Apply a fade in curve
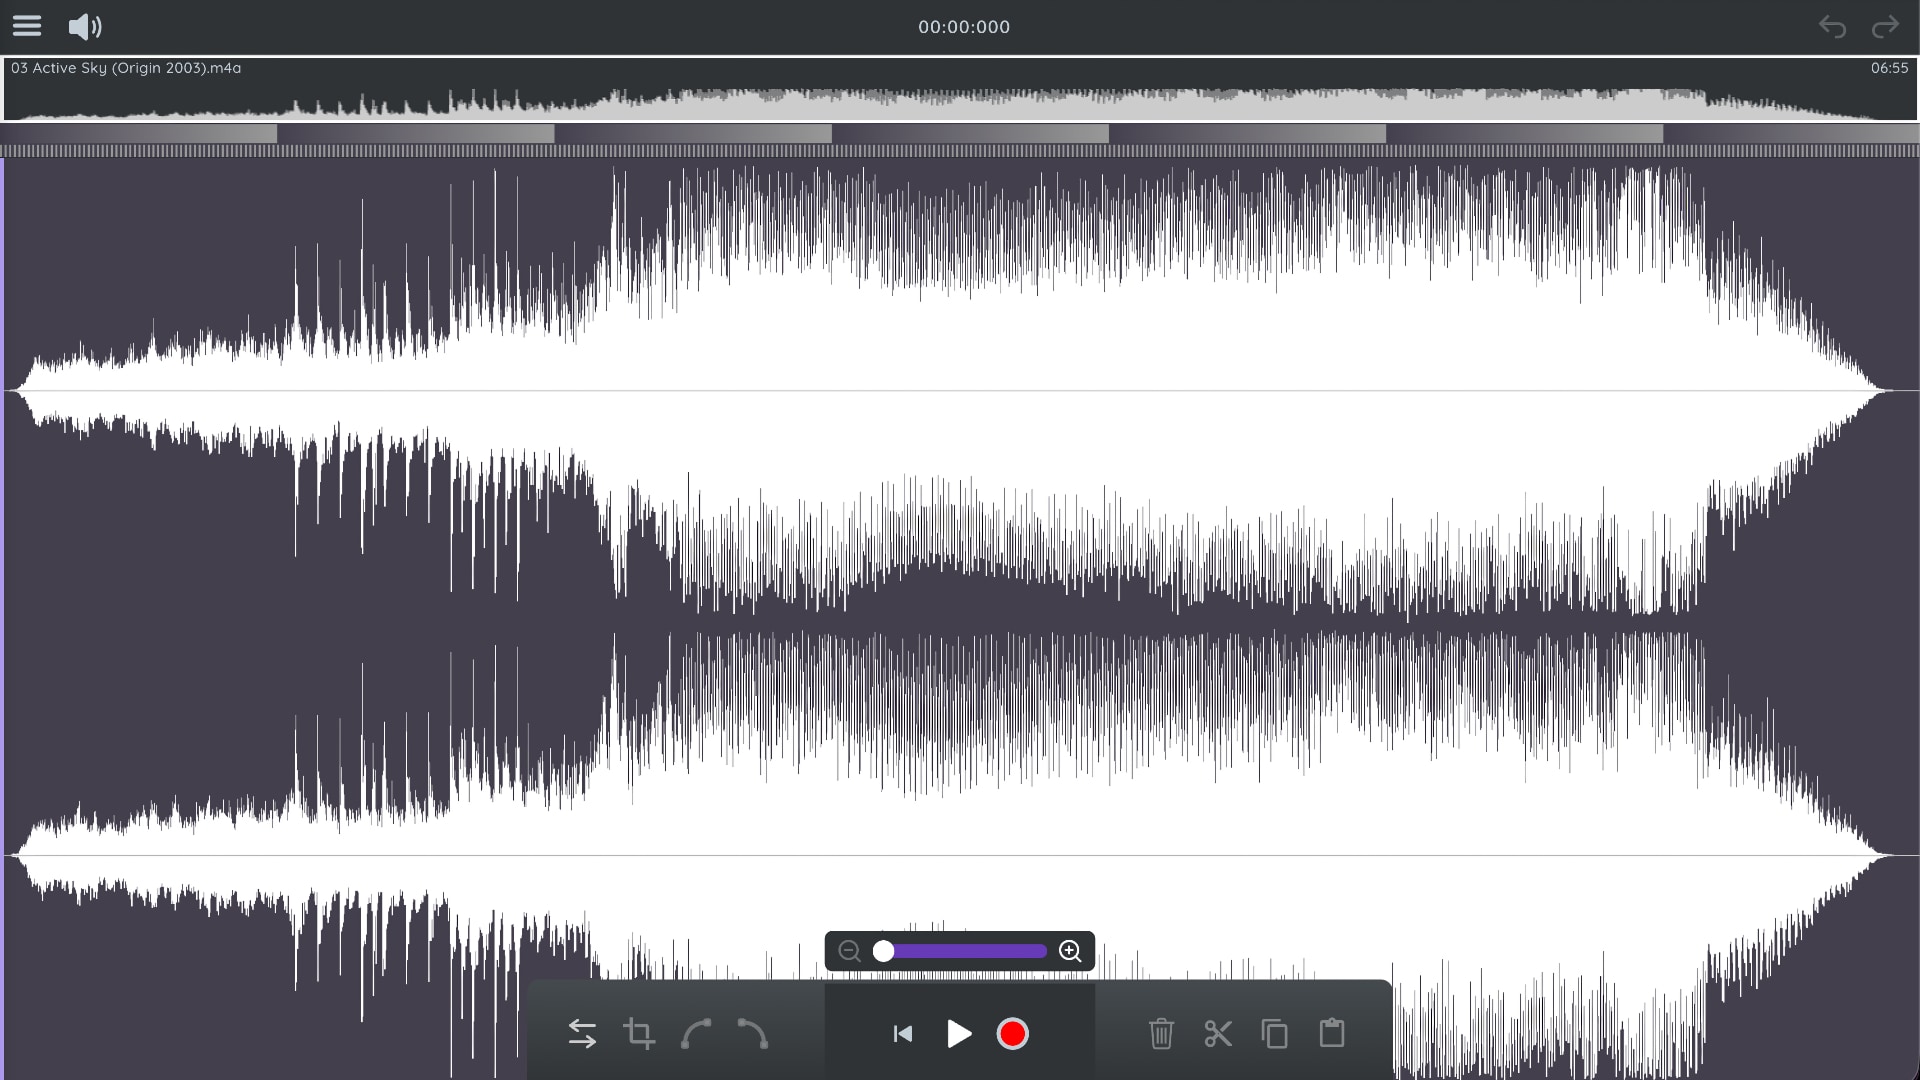1920x1080 pixels. tap(696, 1034)
